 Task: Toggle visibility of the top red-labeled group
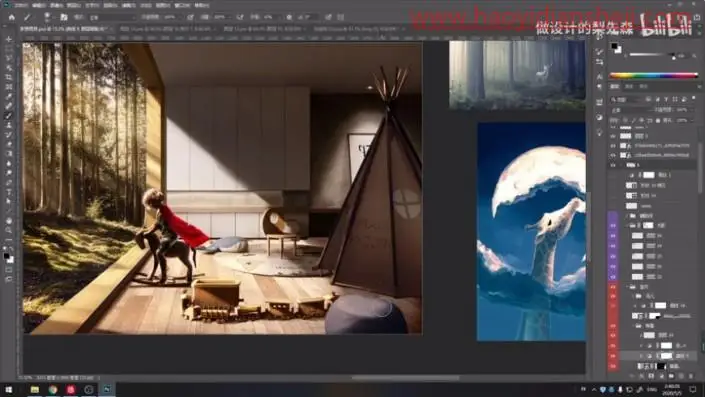click(x=613, y=286)
